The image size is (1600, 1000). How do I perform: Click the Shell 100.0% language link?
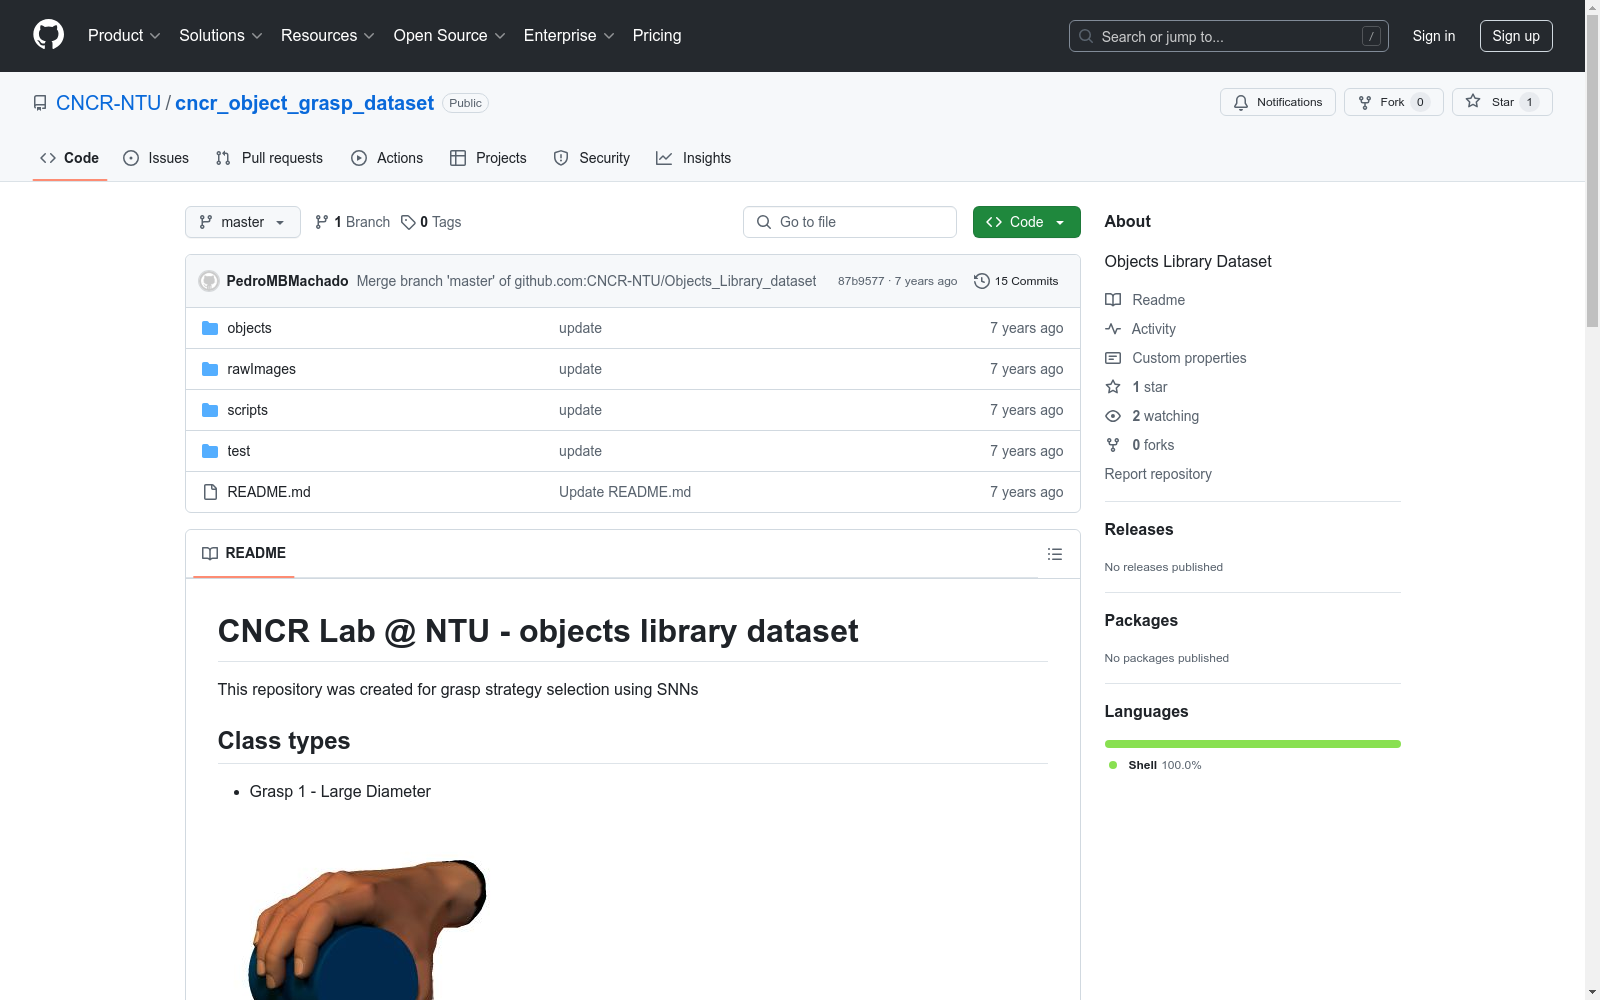point(1155,765)
